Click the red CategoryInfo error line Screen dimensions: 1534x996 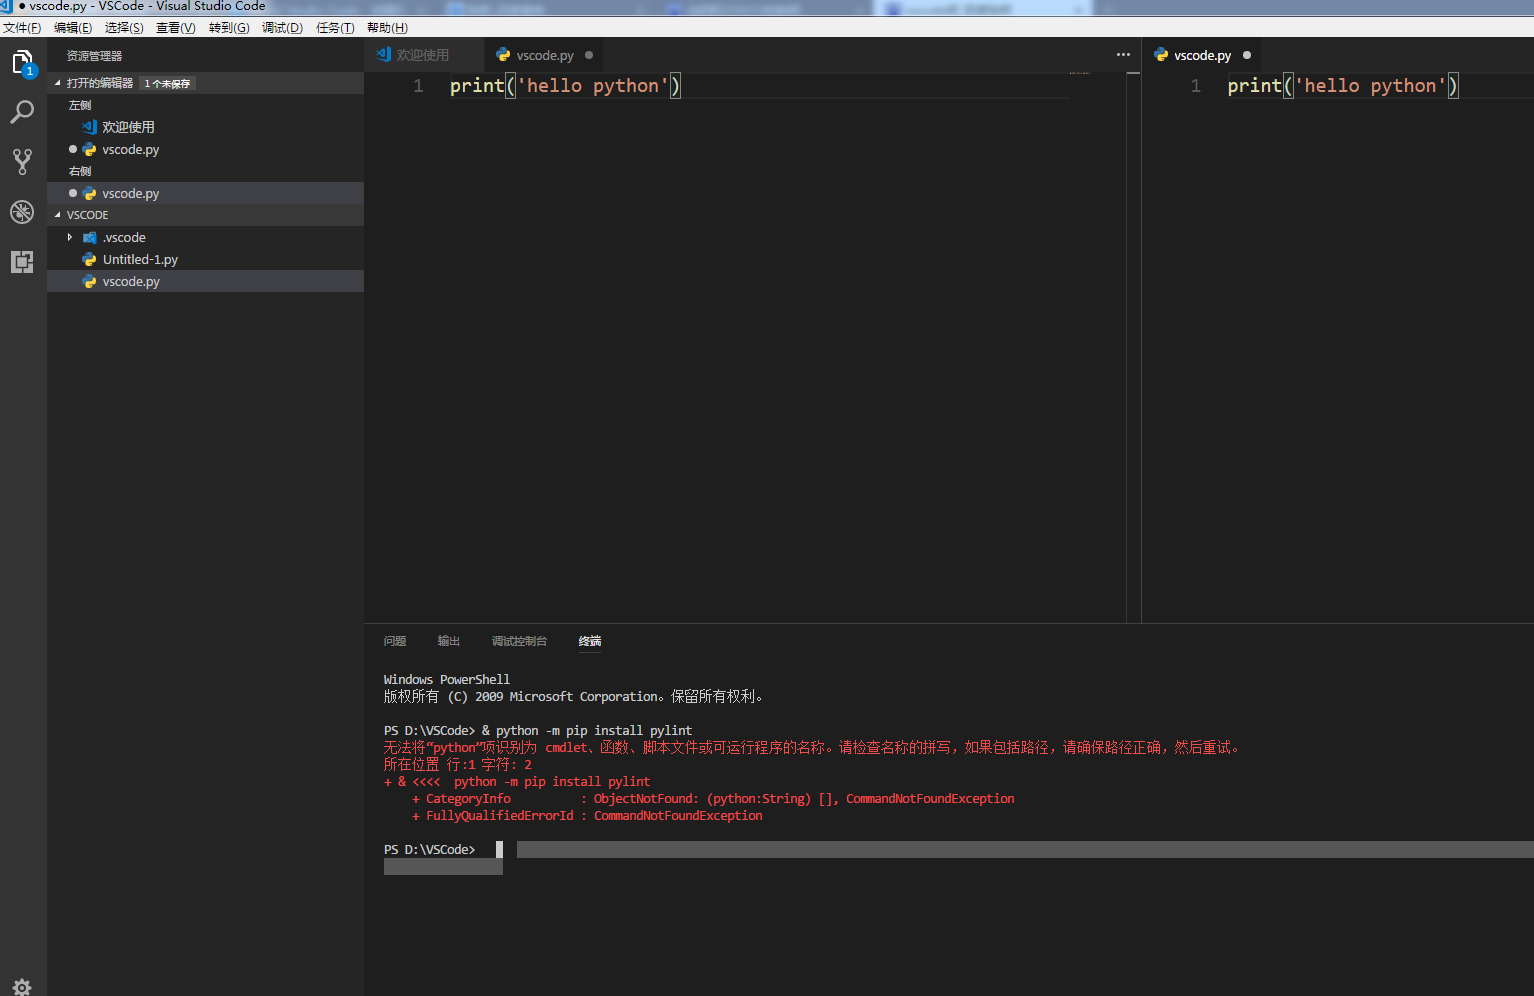click(713, 799)
